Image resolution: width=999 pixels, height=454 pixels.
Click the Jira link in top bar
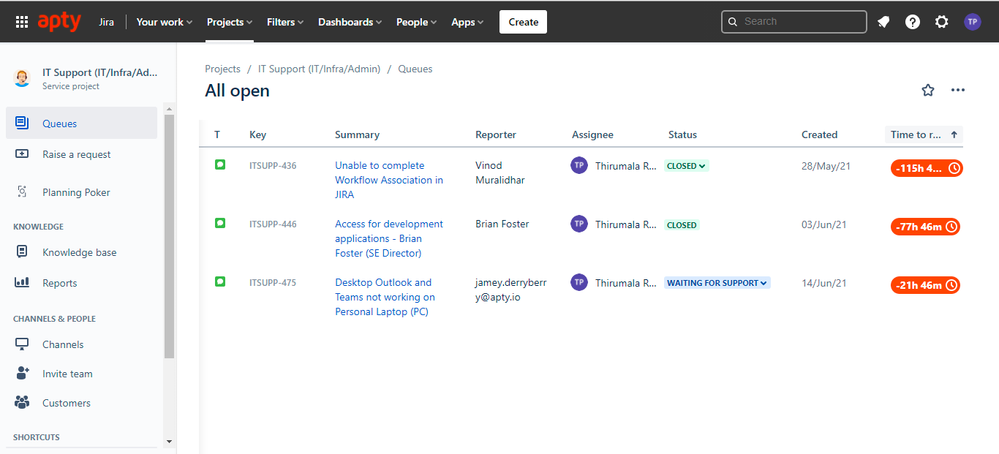106,22
